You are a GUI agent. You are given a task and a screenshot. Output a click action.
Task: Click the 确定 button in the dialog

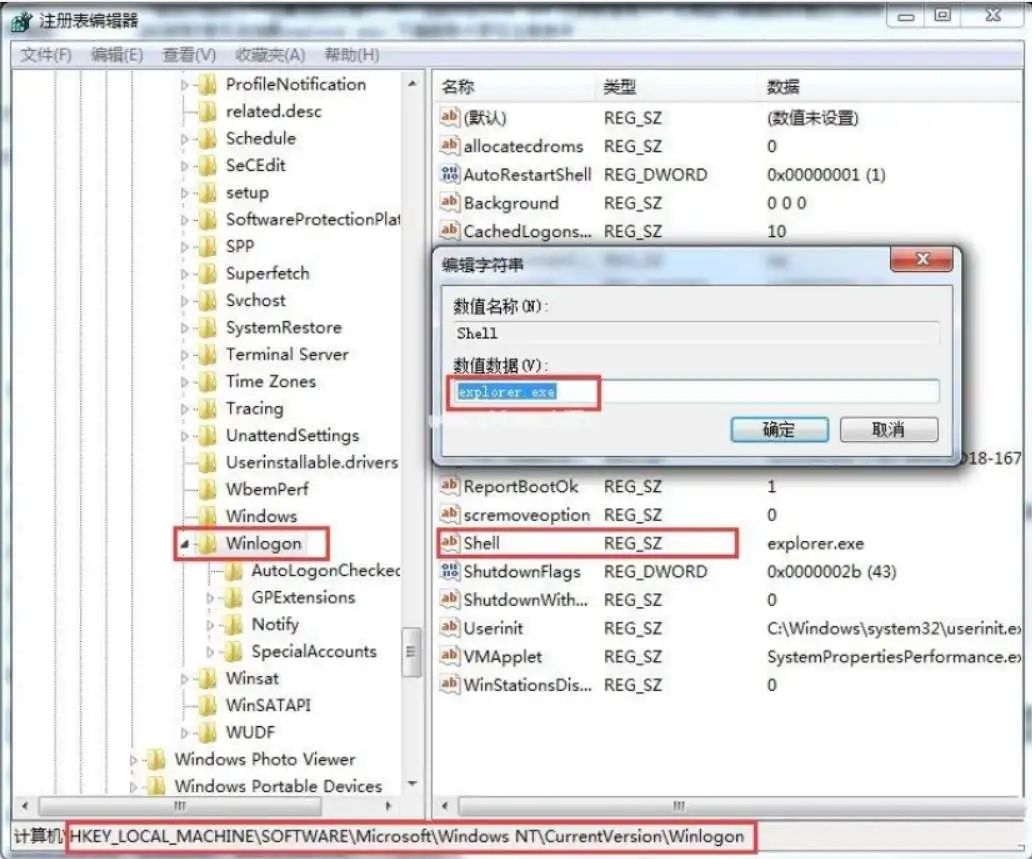tap(779, 430)
